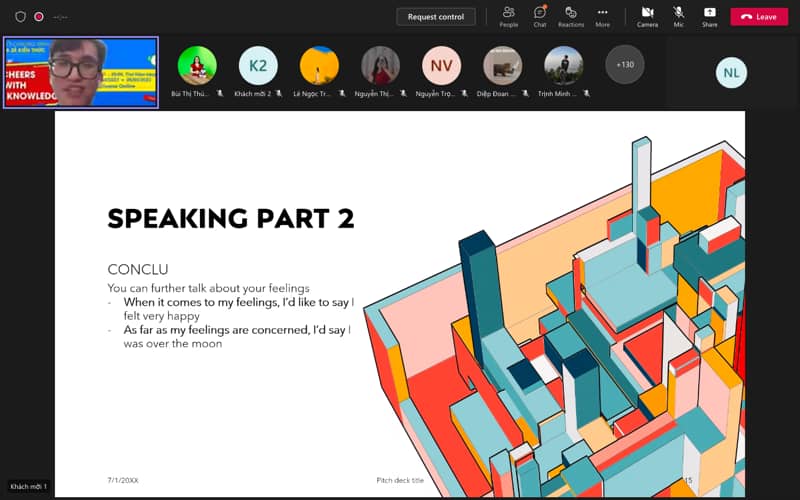Viewport: 800px width, 500px height.
Task: Select Lê Ngọc Tr participant avatar
Action: [319, 66]
